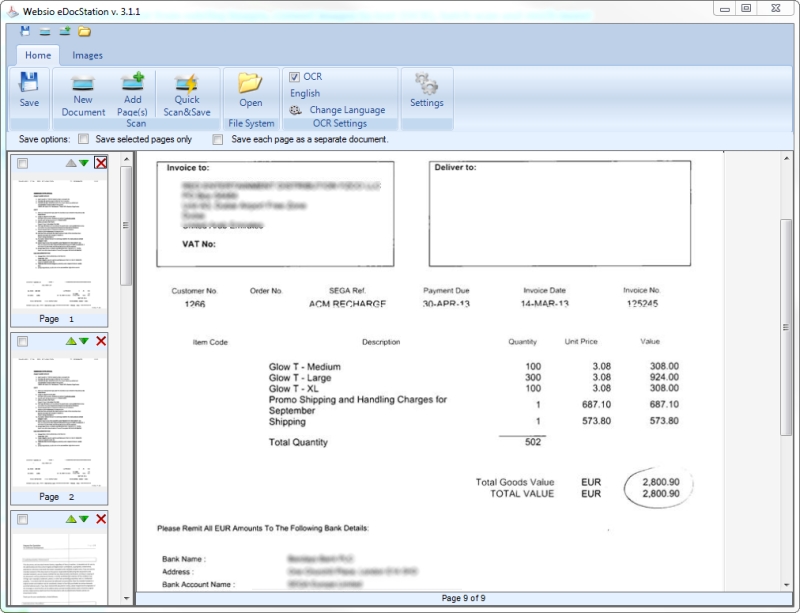The width and height of the screenshot is (800, 613).
Task: Click the circled total value 2,800.90
Action: pyautogui.click(x=661, y=488)
